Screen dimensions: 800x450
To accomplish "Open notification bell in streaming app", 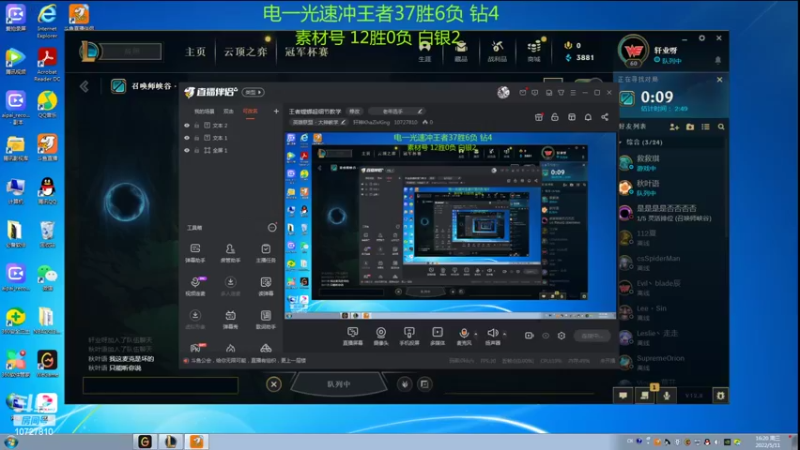I will point(588,117).
